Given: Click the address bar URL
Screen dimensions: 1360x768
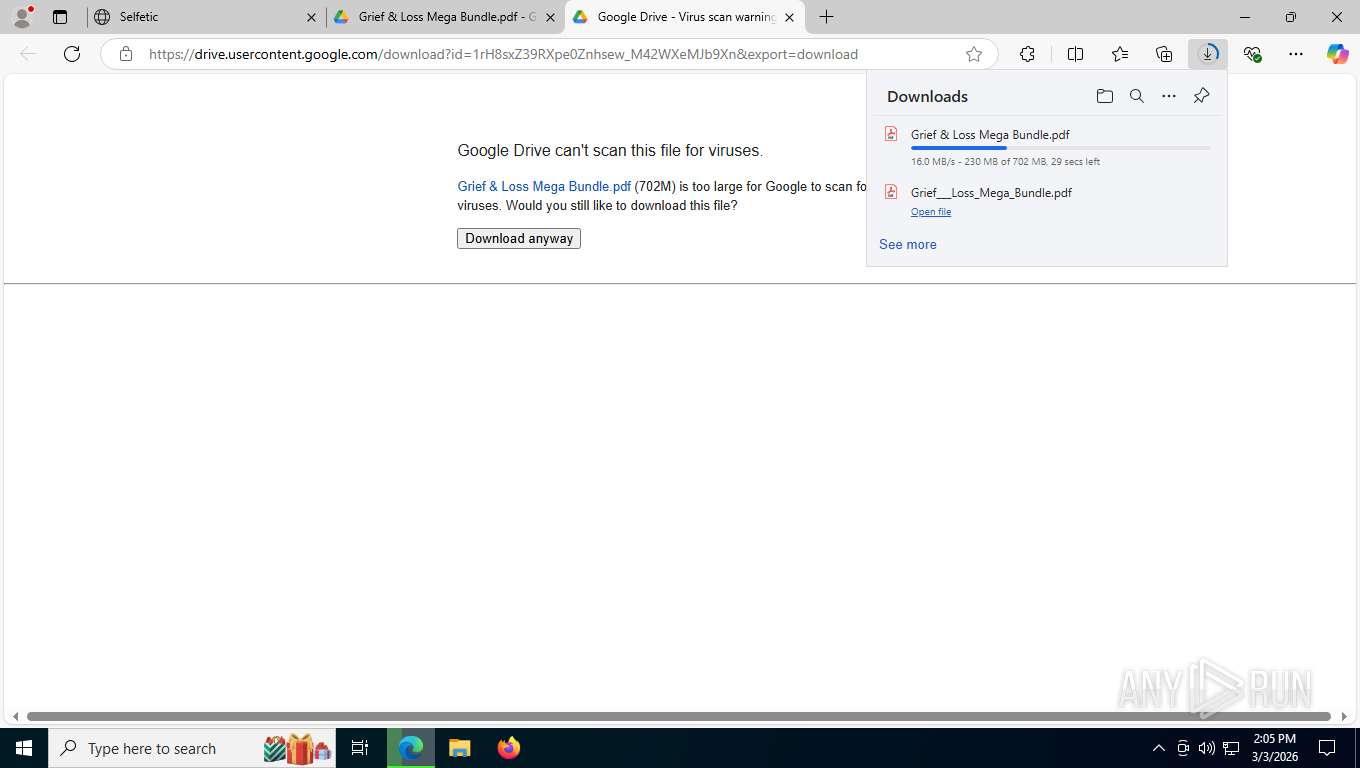Looking at the screenshot, I should (x=503, y=54).
